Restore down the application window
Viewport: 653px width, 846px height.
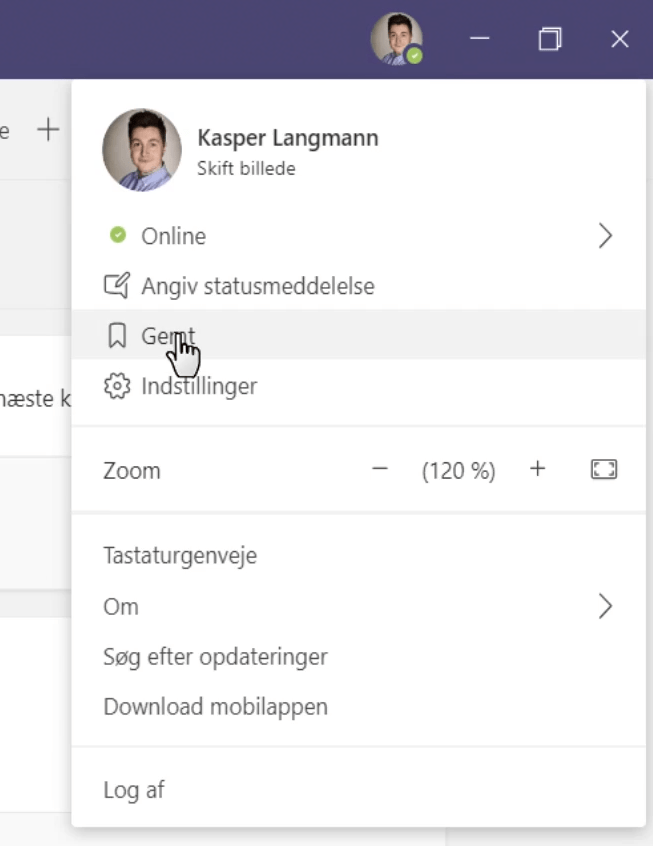coord(549,39)
